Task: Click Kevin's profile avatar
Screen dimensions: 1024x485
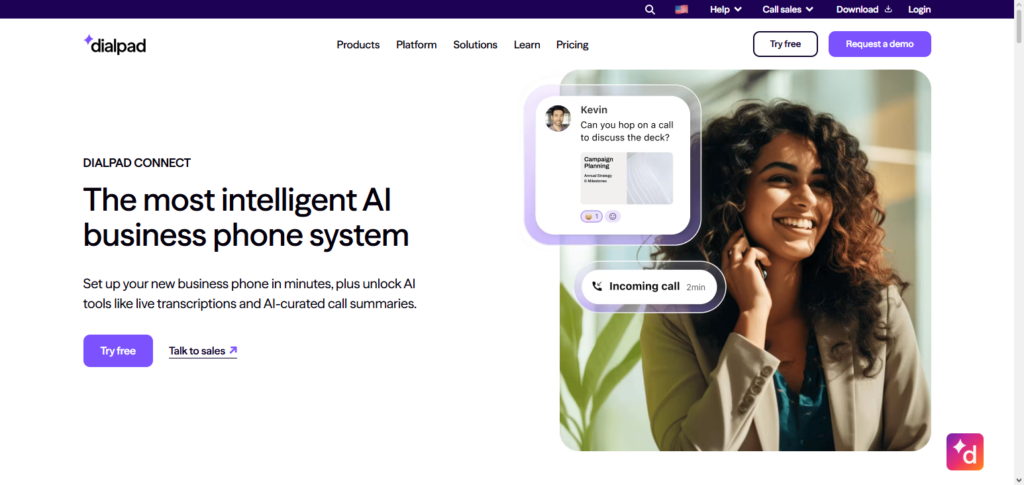Action: coord(558,118)
